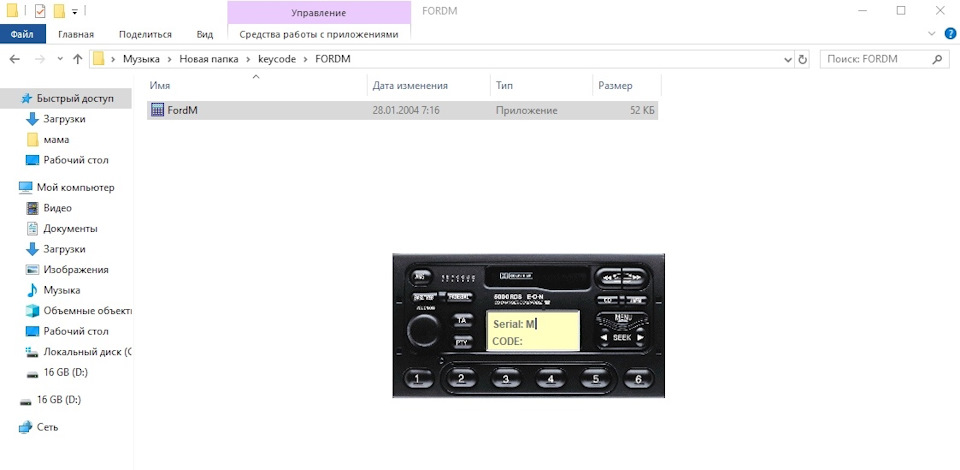Select the FordM application file

tap(402, 111)
